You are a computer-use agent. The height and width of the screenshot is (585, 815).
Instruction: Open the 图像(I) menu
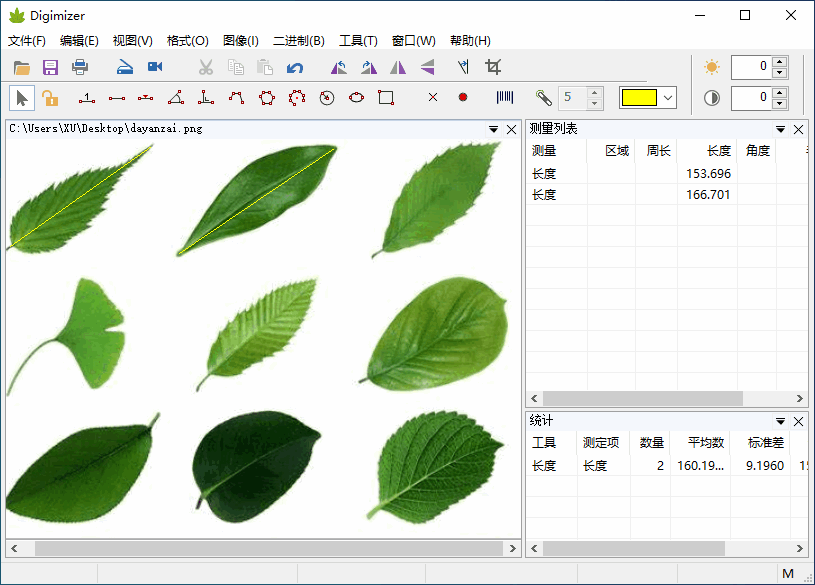[x=240, y=41]
